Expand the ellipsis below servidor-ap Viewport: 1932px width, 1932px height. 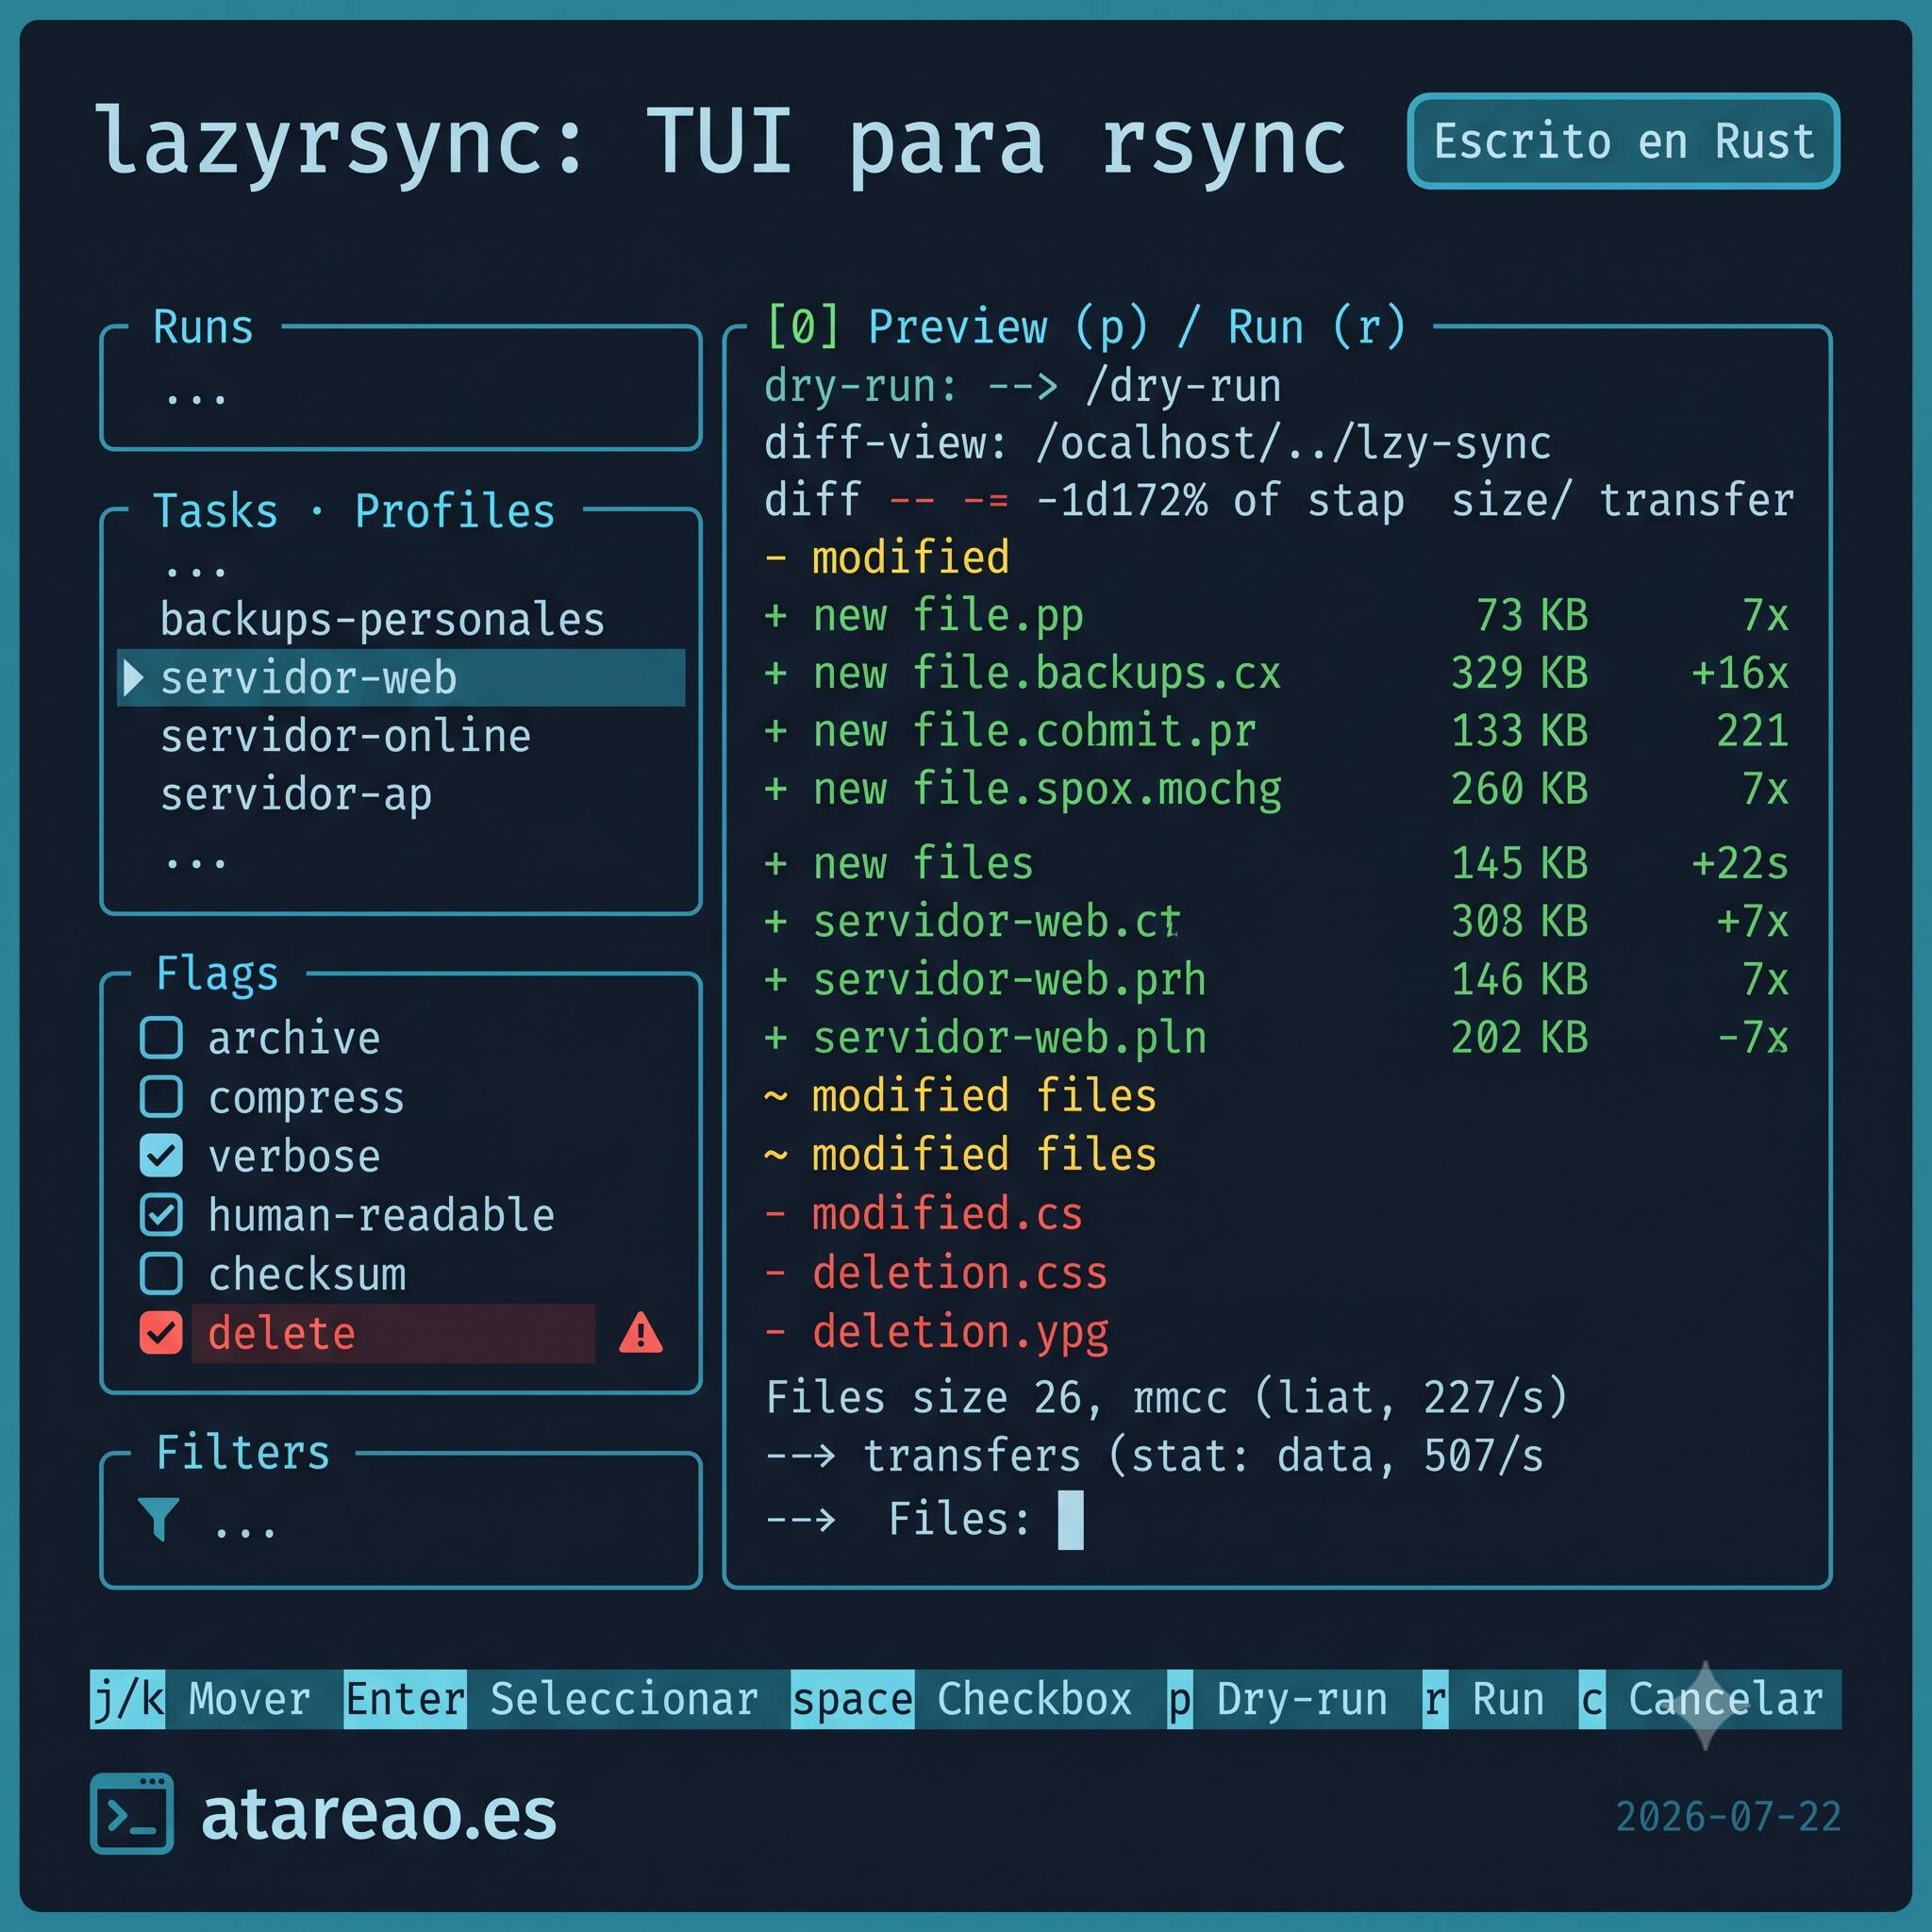[196, 863]
